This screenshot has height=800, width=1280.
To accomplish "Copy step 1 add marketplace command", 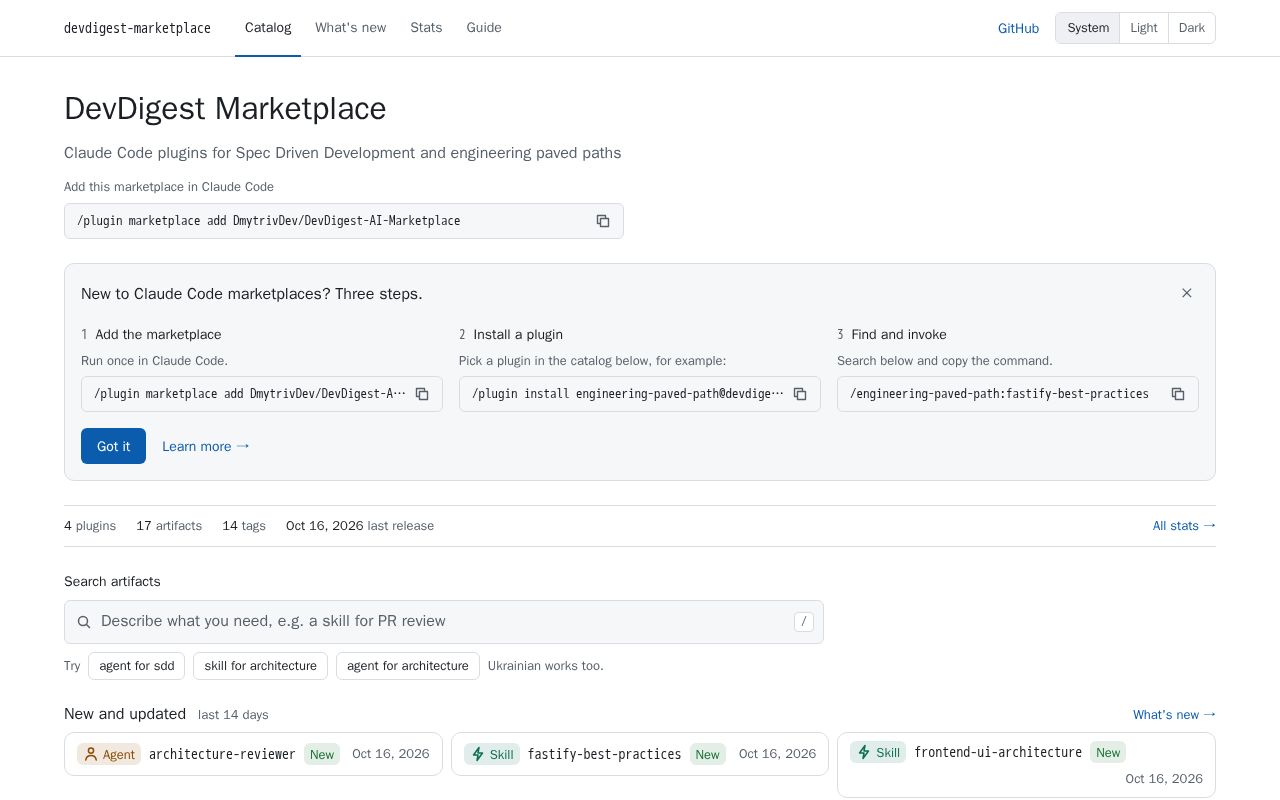I will pos(422,394).
